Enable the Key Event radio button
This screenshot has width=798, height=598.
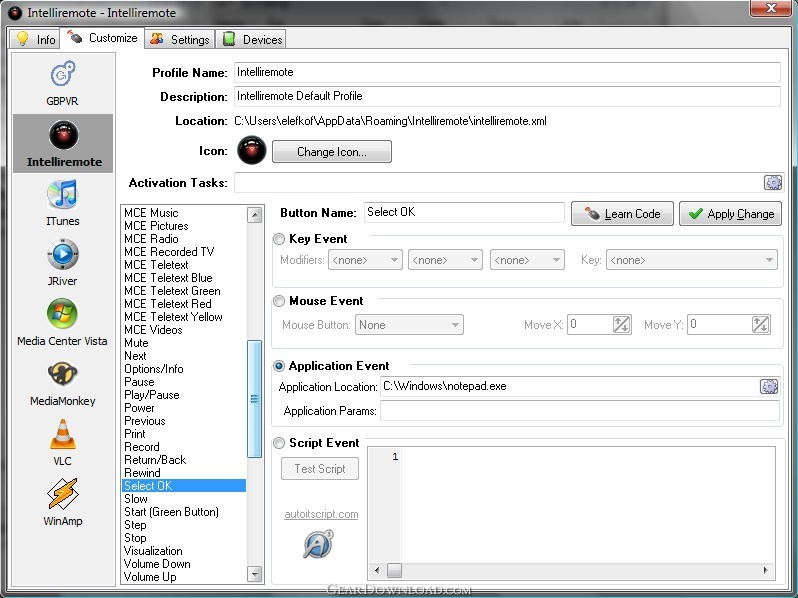279,239
